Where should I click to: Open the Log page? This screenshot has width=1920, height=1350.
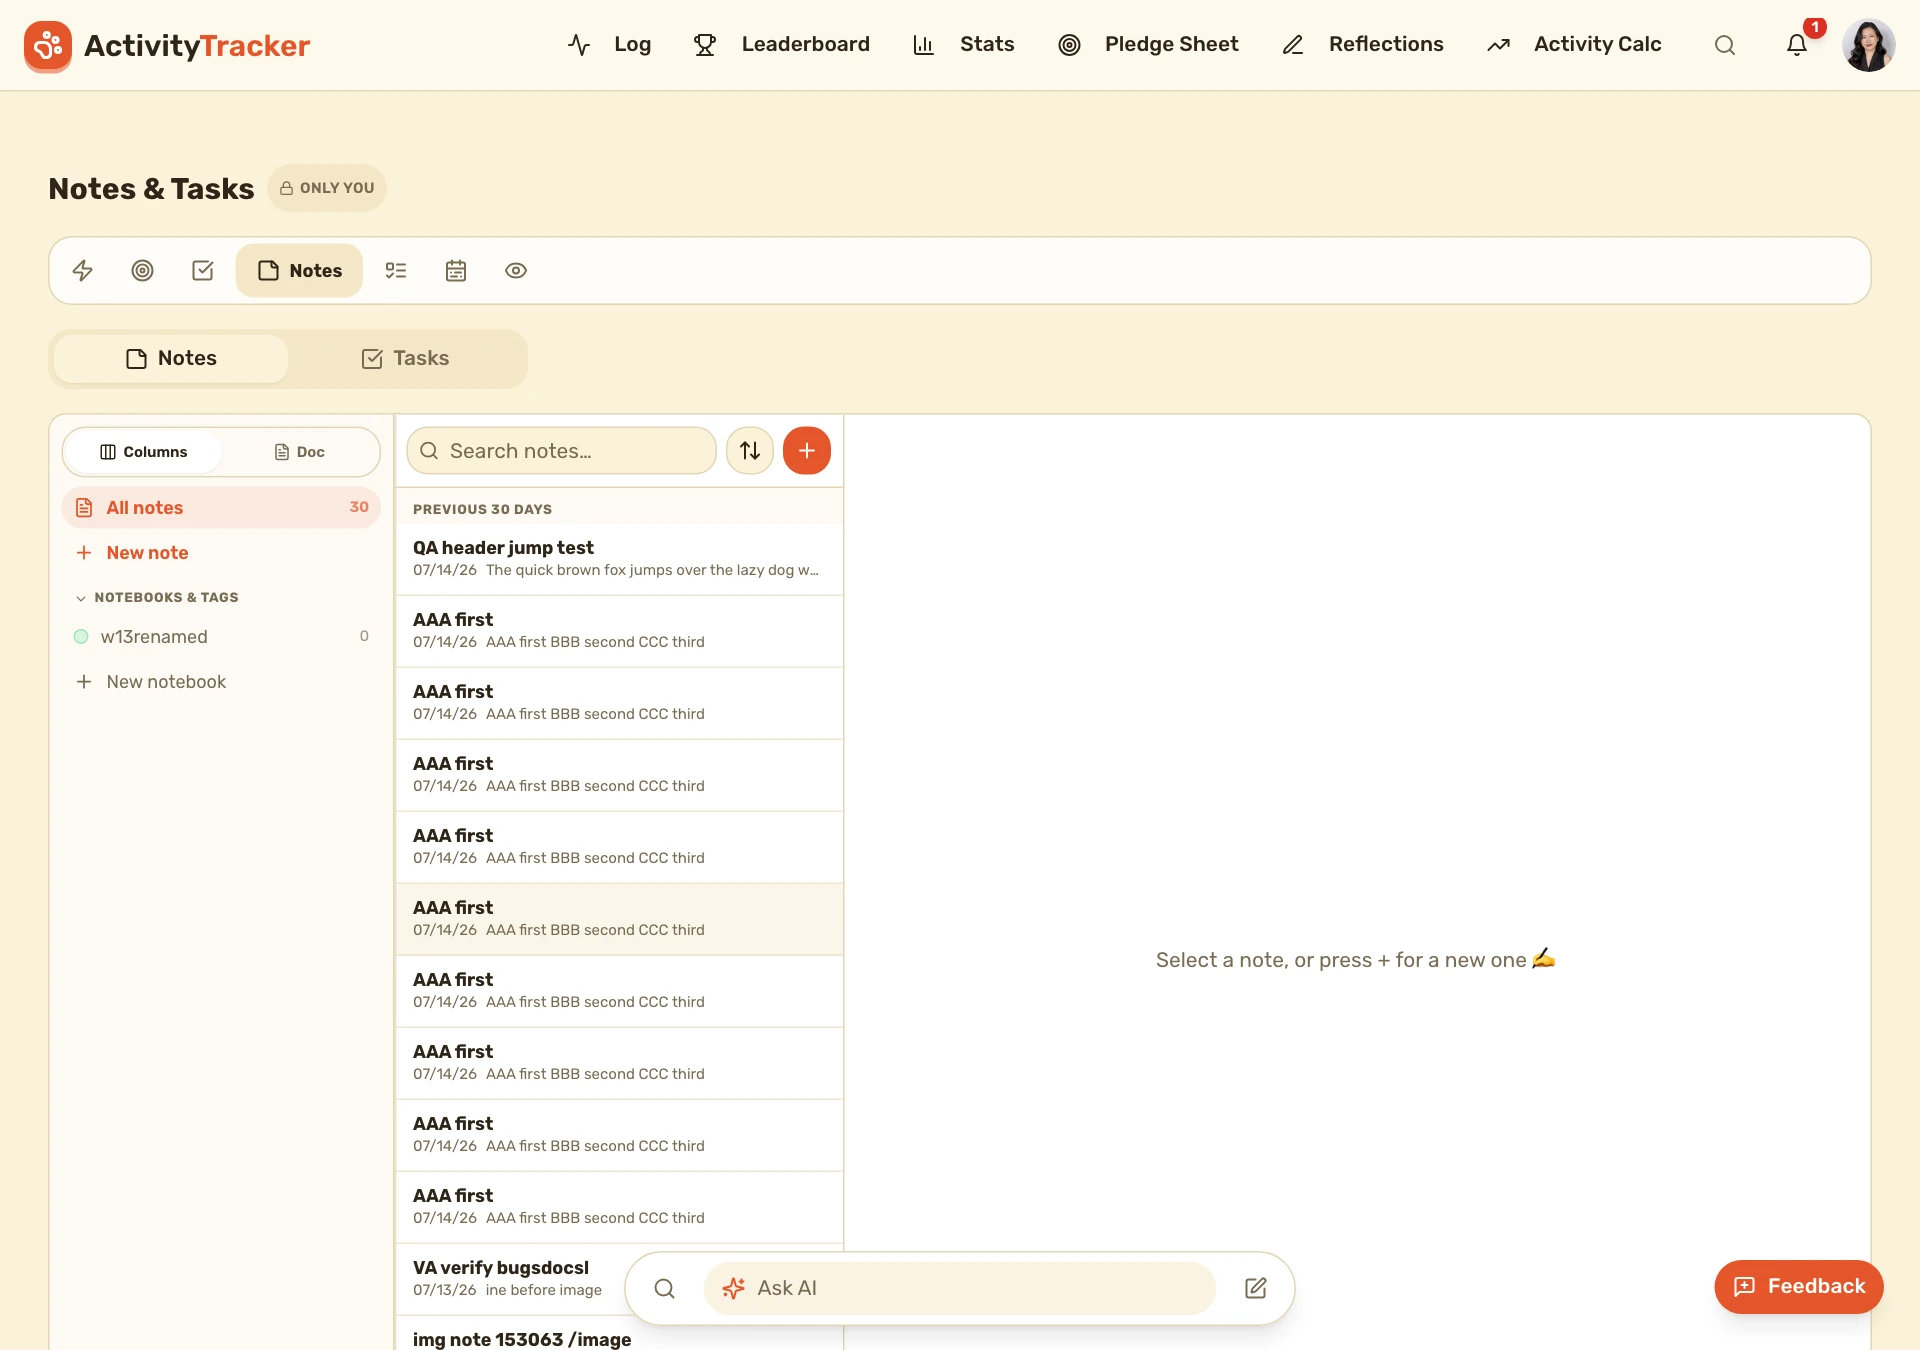pos(610,45)
